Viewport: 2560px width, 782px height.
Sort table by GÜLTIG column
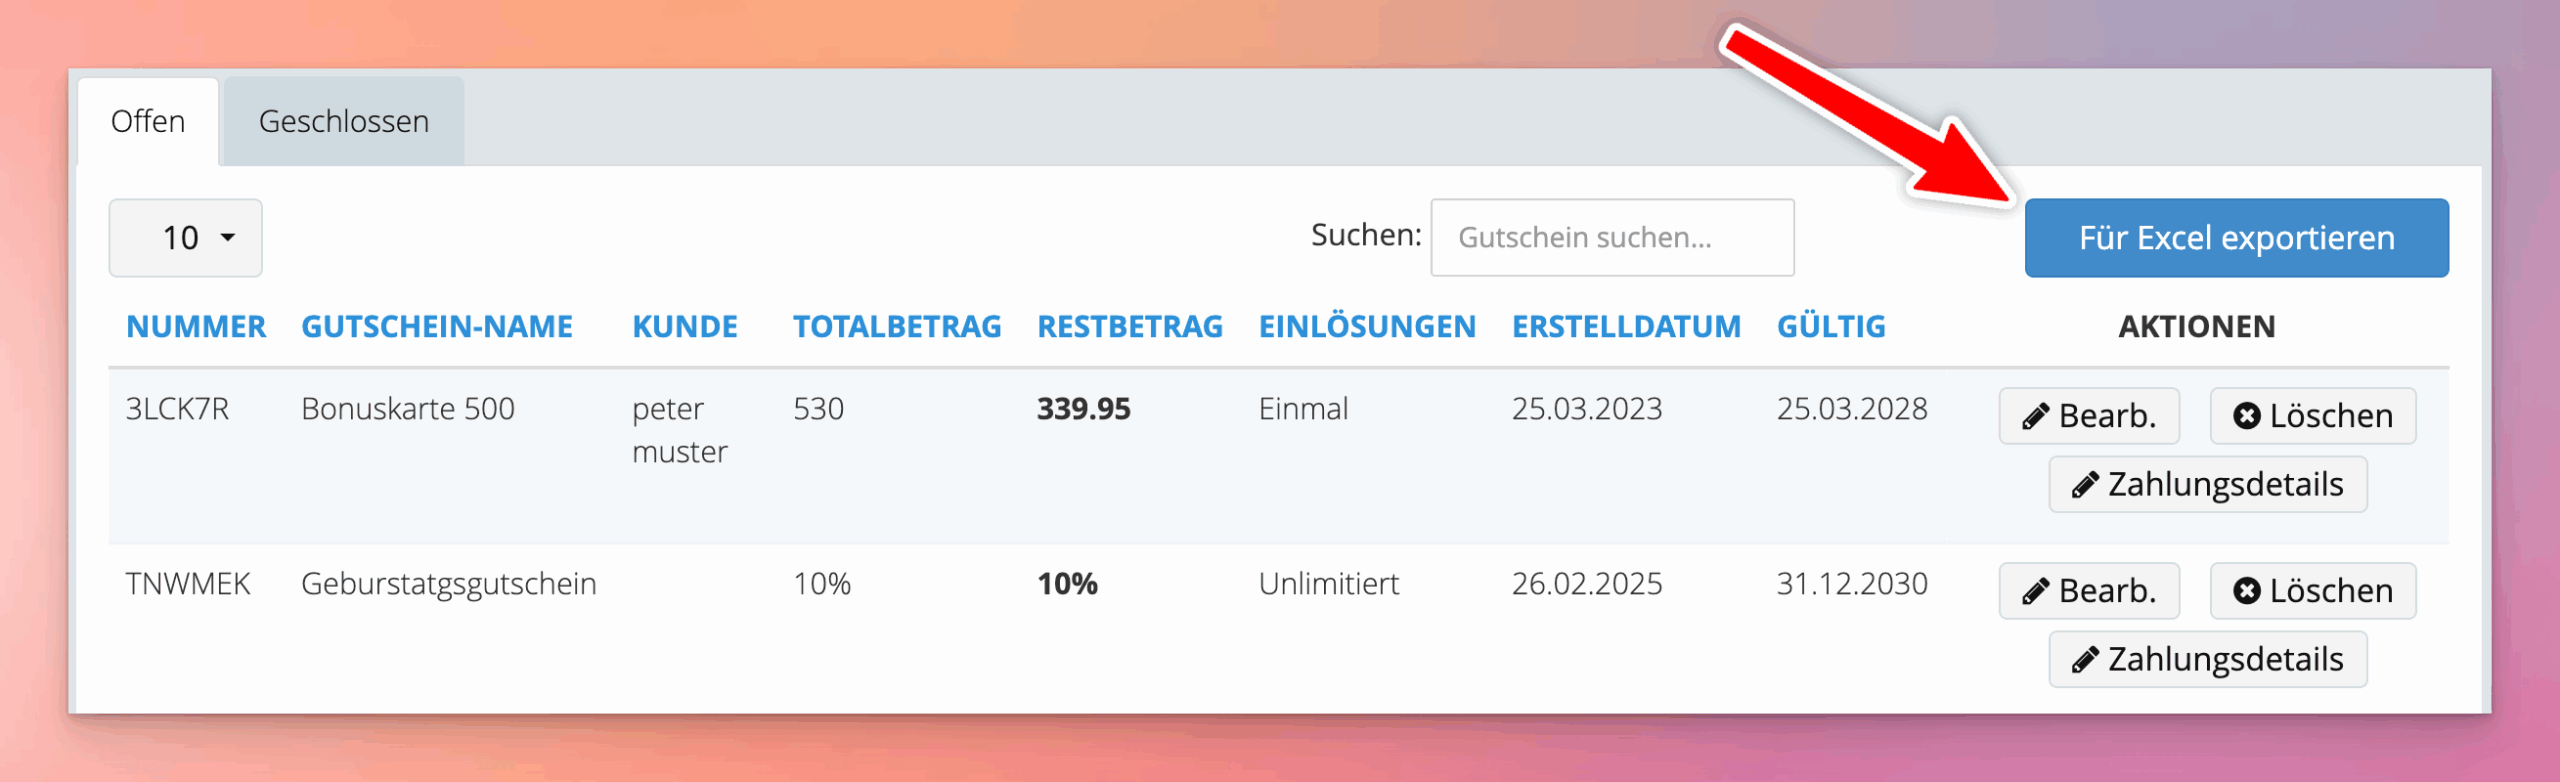[x=1831, y=327]
